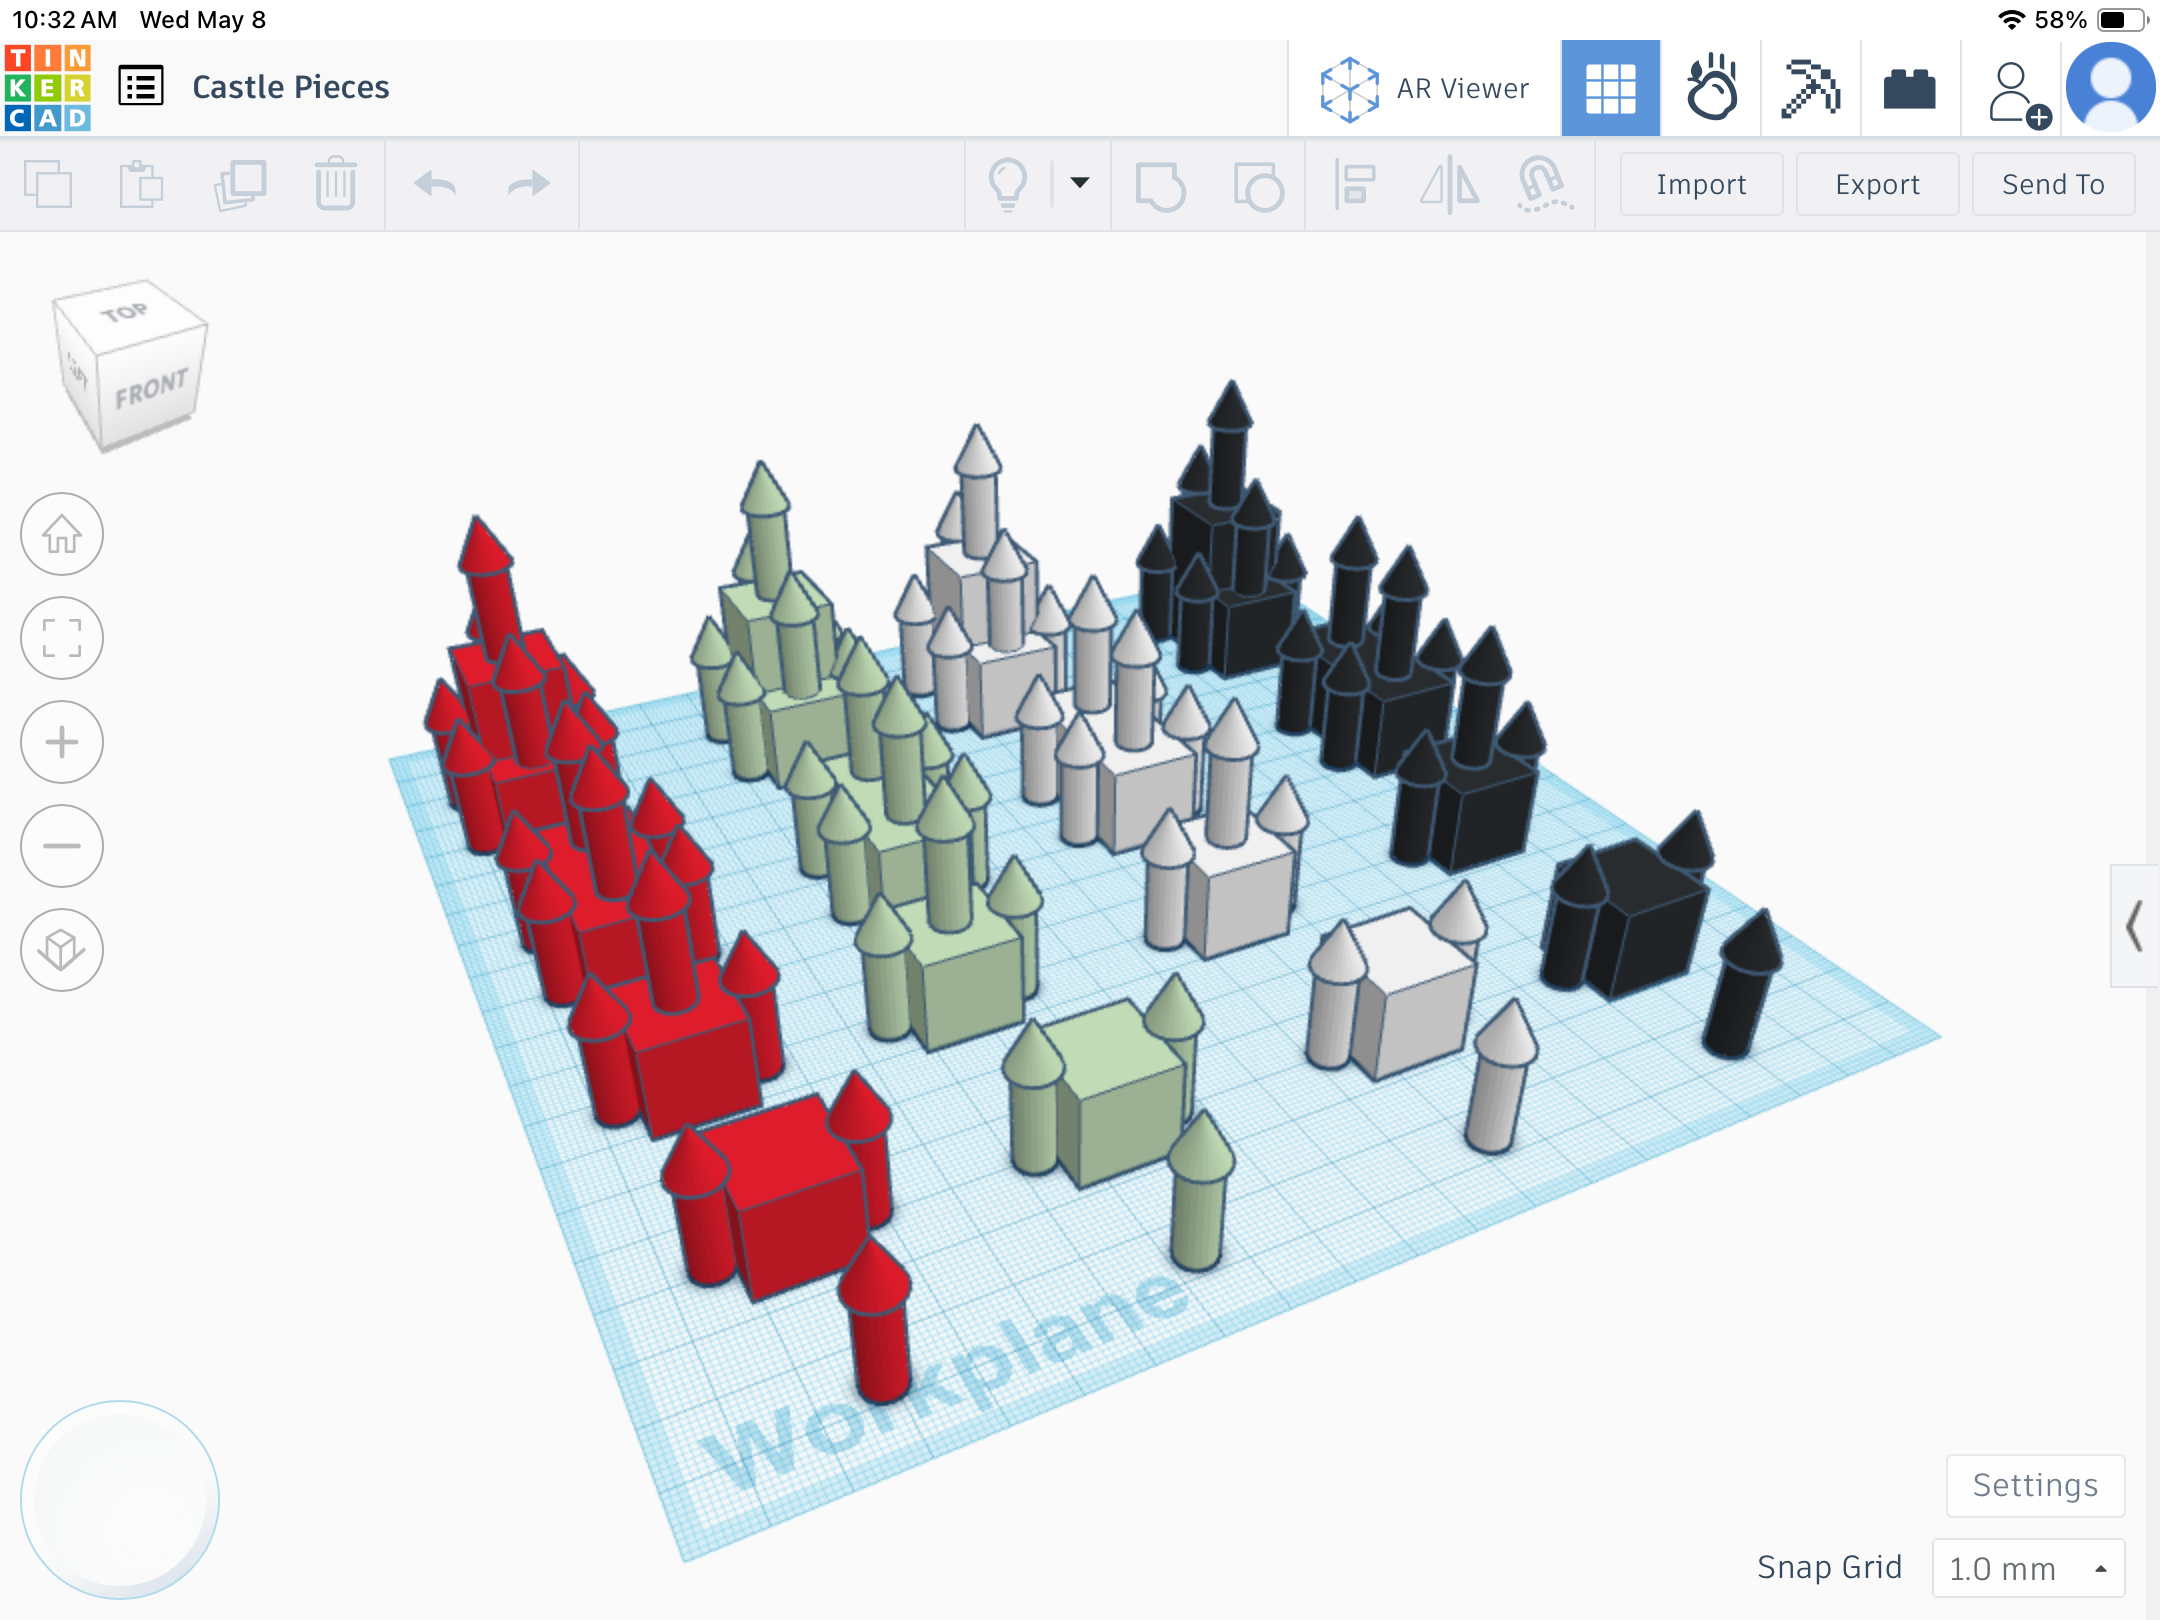Click the Mirror tool icon
This screenshot has width=2160, height=1620.
tap(1449, 184)
